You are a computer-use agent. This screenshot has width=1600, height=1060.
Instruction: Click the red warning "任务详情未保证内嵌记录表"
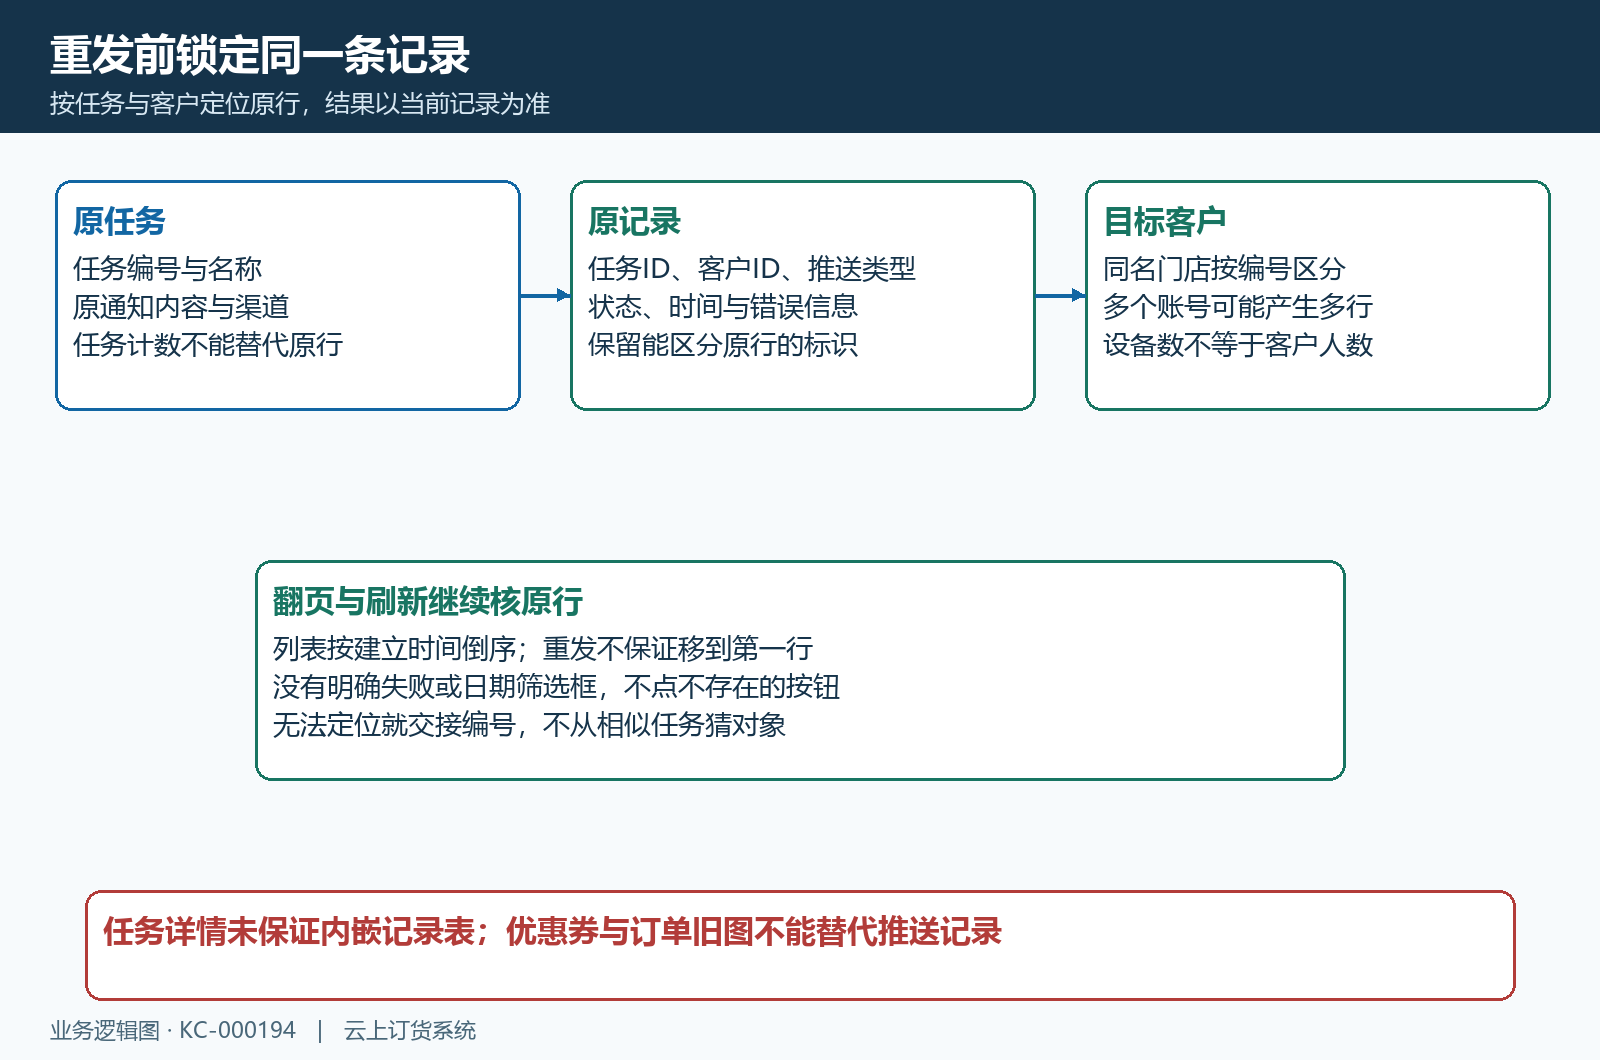289,931
